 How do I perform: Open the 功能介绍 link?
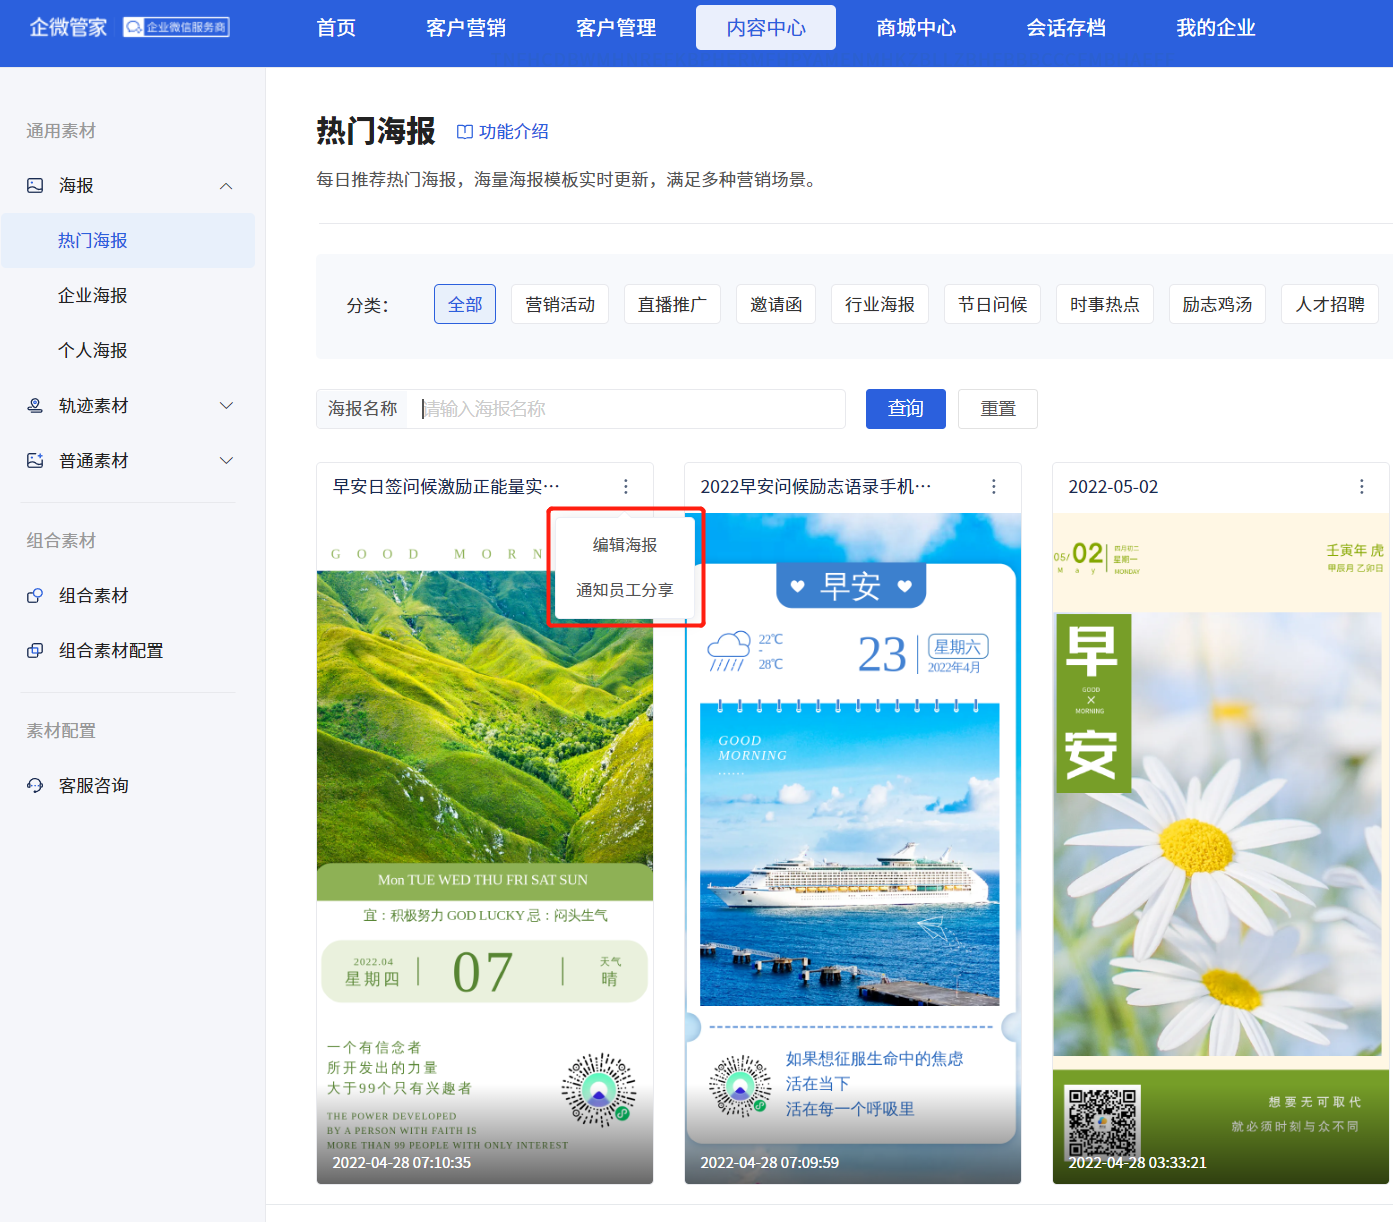[x=503, y=131]
